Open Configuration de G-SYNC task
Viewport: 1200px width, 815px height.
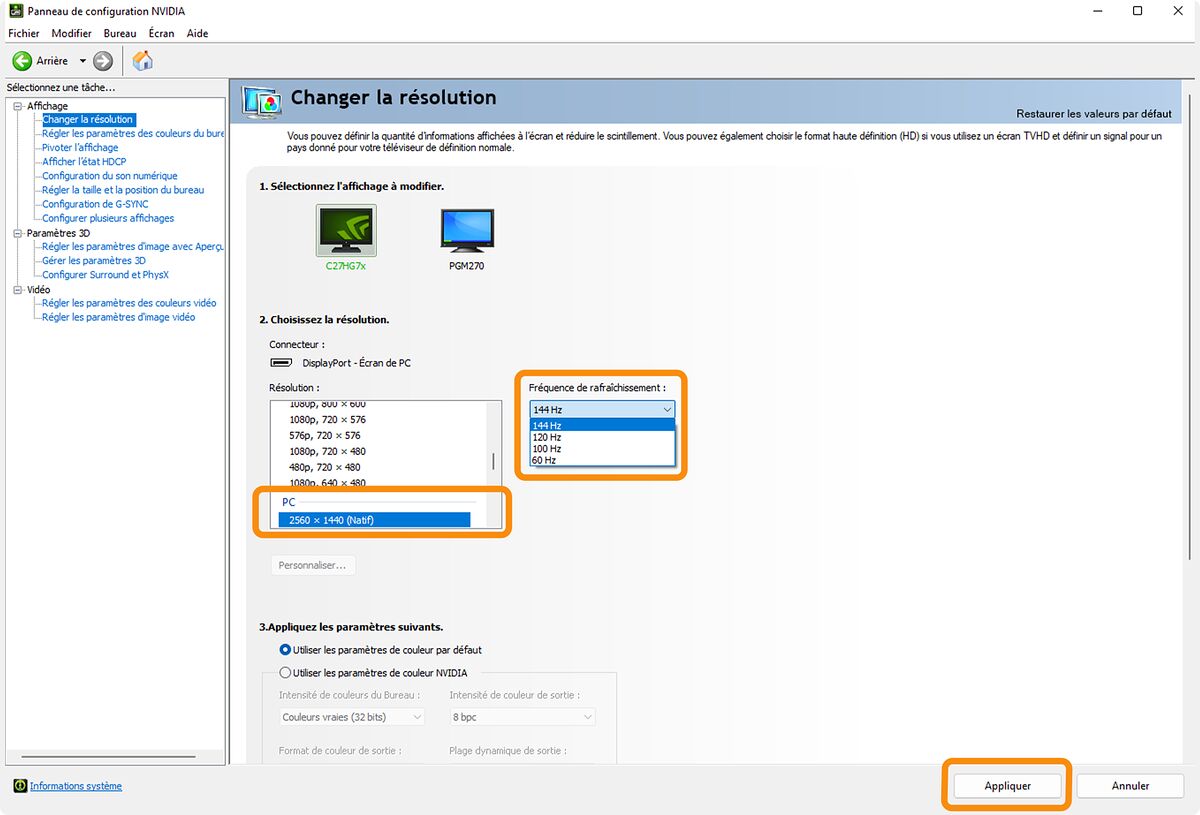tap(95, 204)
